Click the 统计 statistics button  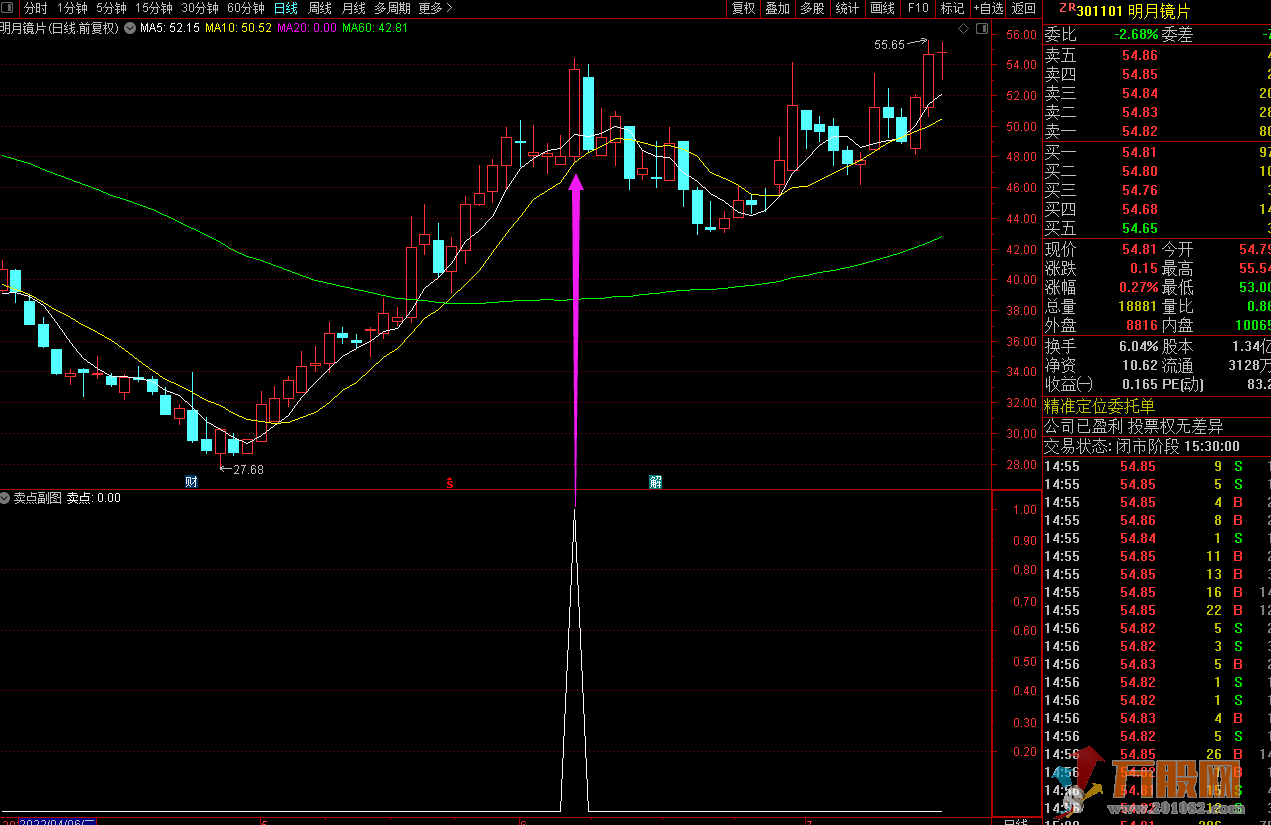[x=846, y=8]
